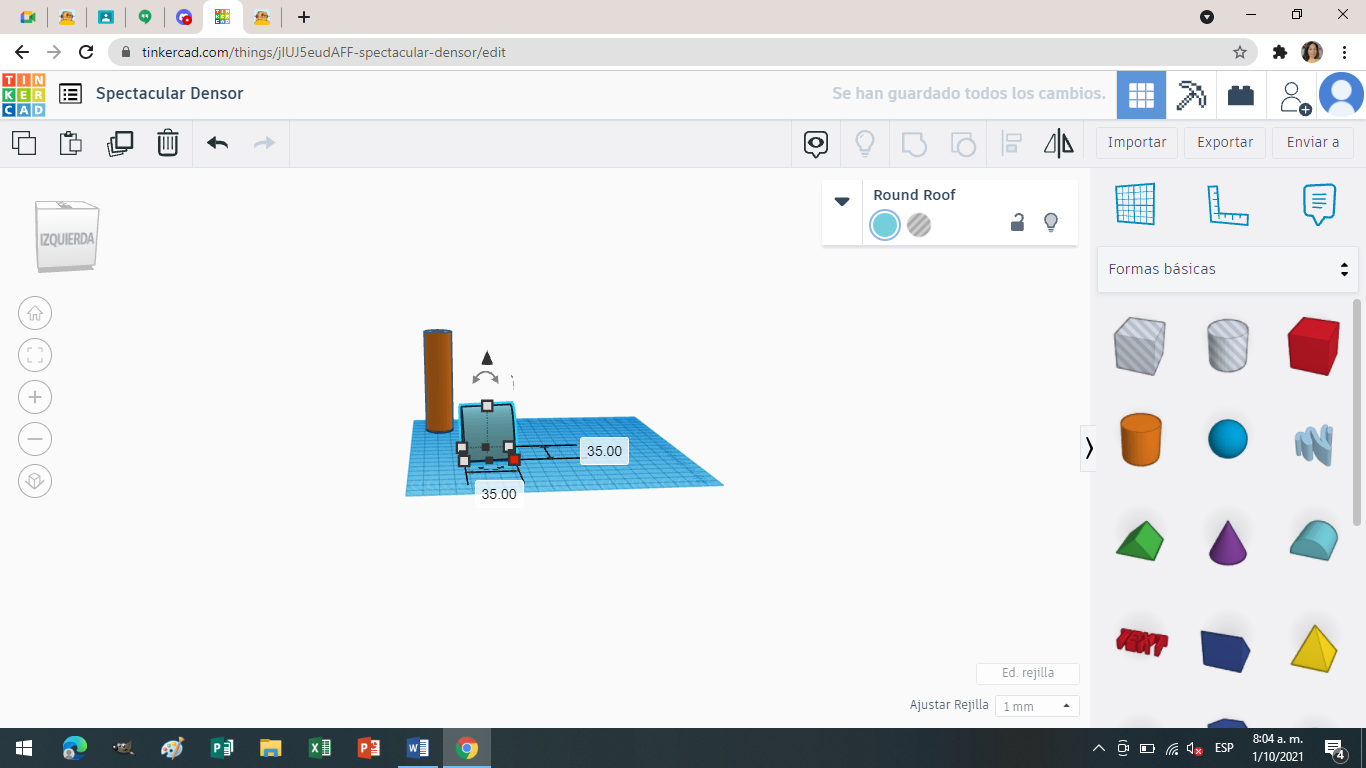
Task: Pick the red Box shape
Action: coord(1314,345)
